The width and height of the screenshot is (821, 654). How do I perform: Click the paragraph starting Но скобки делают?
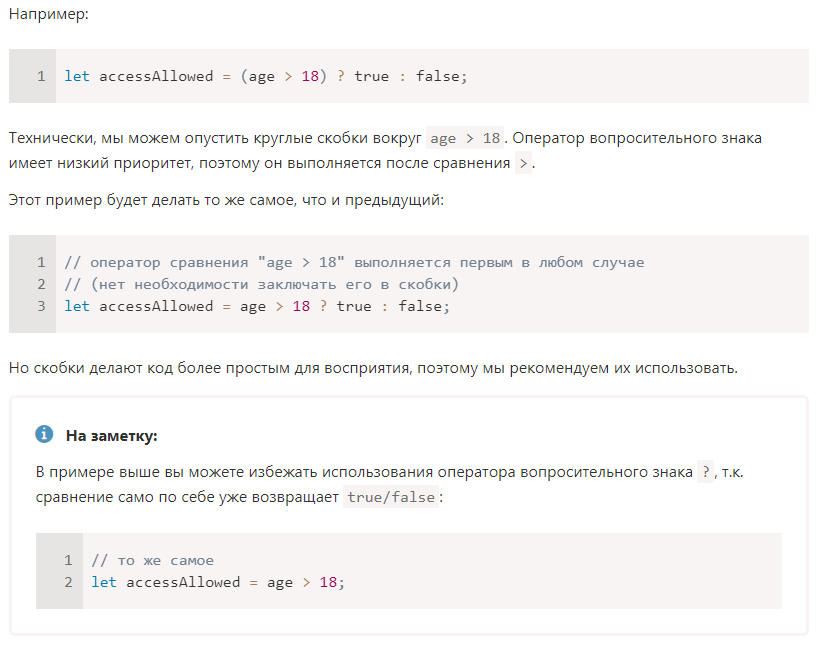click(373, 368)
